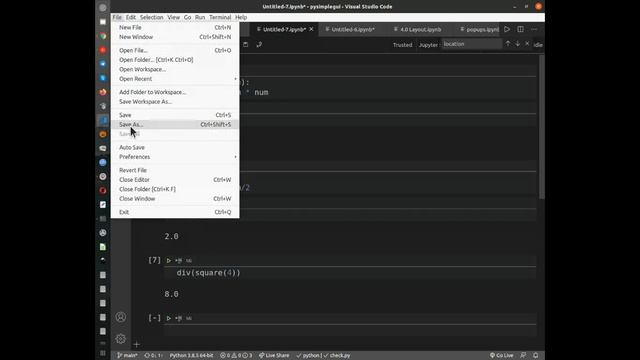Select Revert File menu entry

[x=175, y=170]
